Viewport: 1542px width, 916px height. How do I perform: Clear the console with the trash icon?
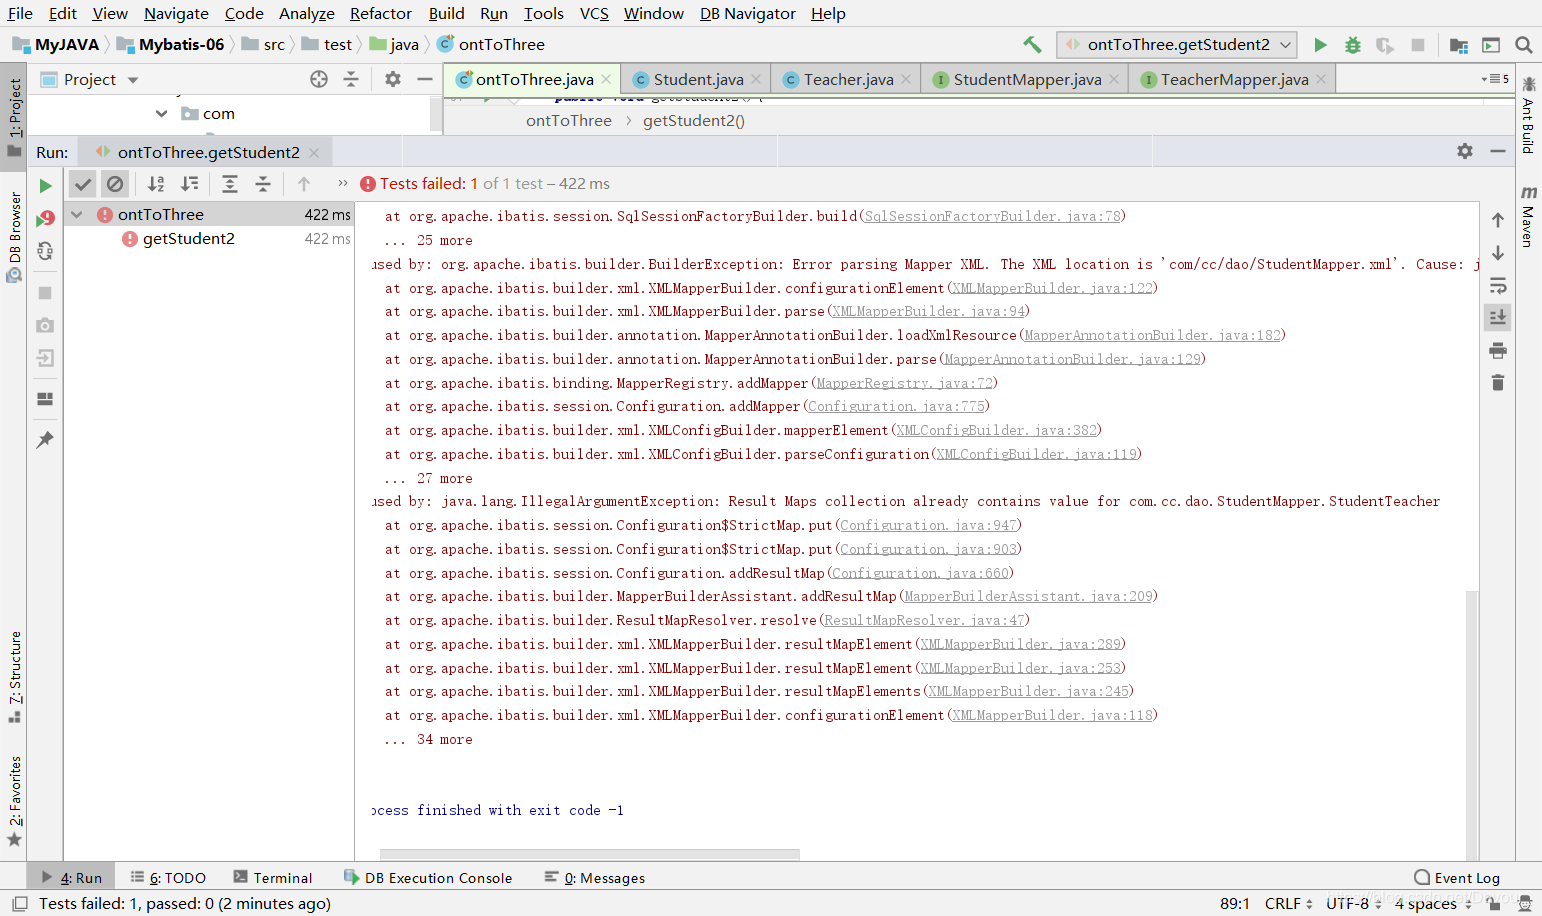pyautogui.click(x=1498, y=383)
